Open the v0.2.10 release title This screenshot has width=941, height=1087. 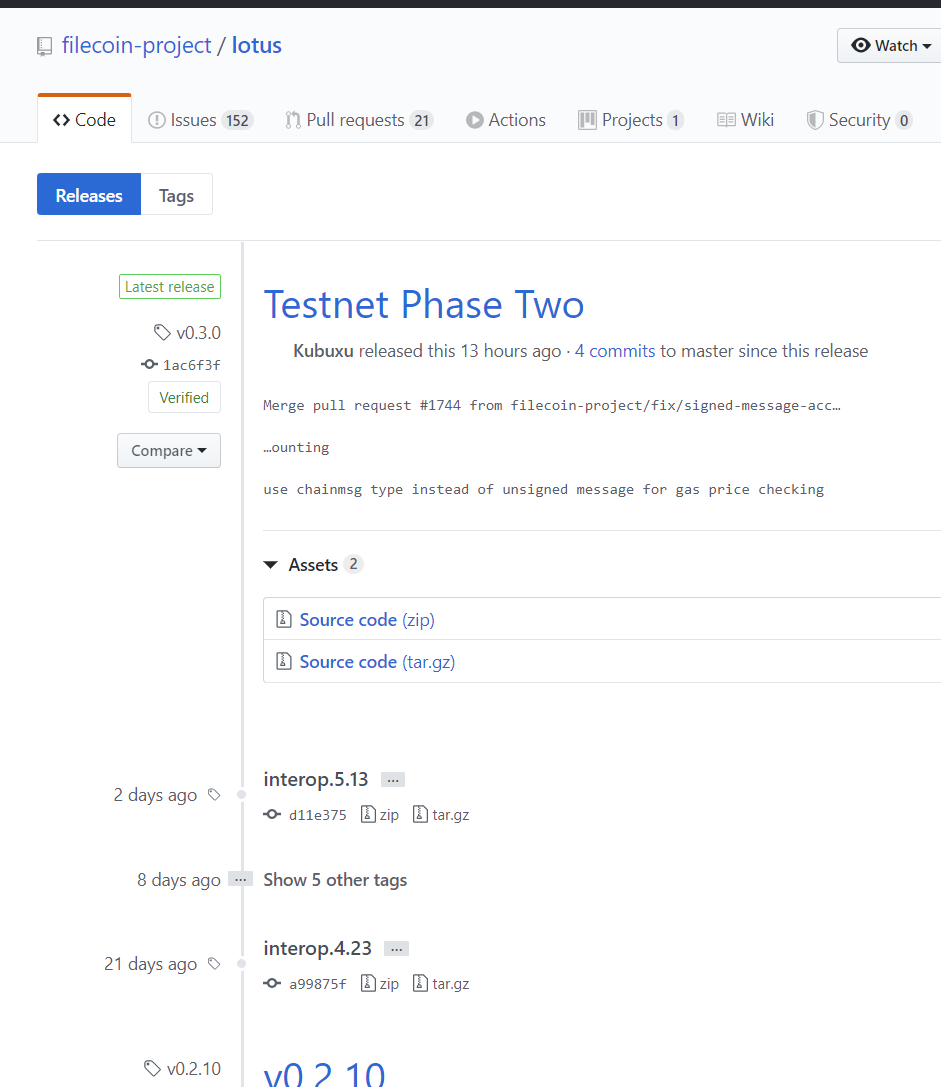tap(324, 1073)
